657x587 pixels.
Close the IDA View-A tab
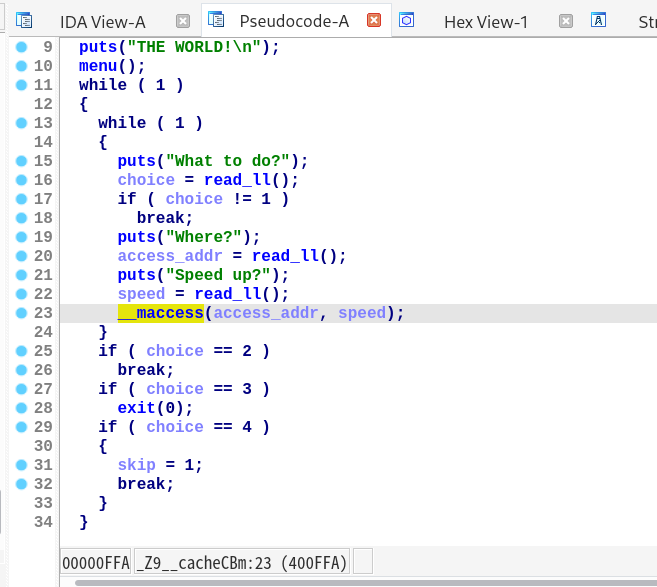click(182, 21)
